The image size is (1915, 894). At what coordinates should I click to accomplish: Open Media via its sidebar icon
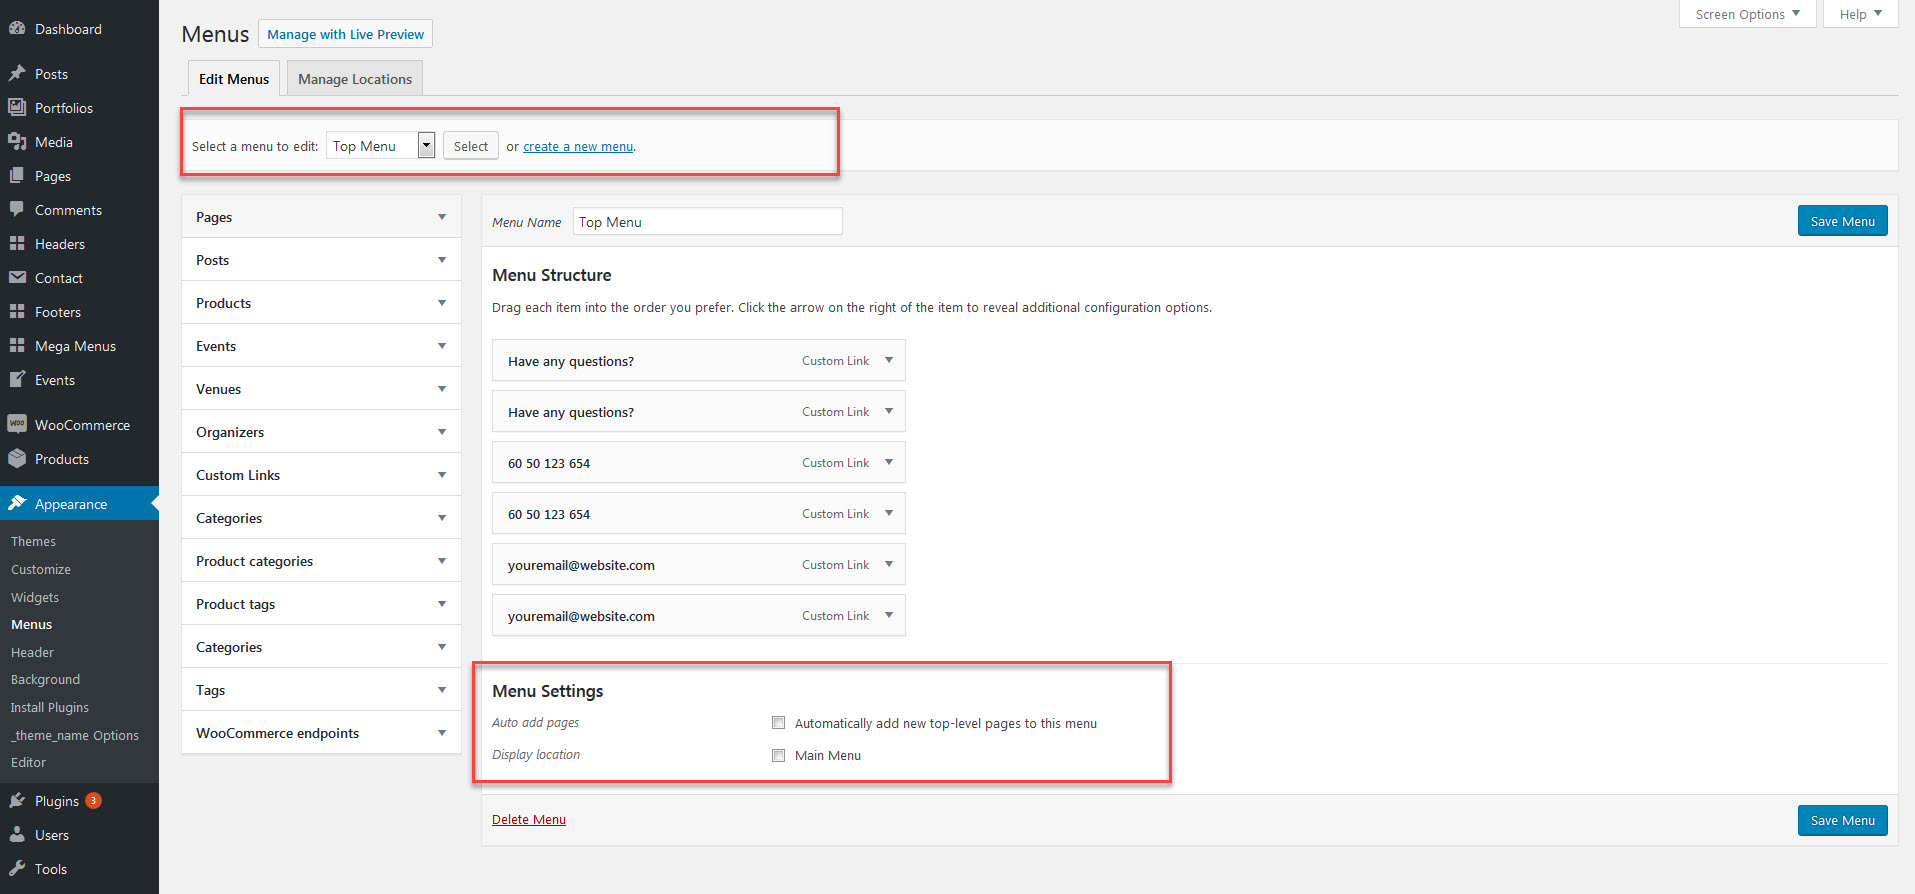[x=17, y=142]
